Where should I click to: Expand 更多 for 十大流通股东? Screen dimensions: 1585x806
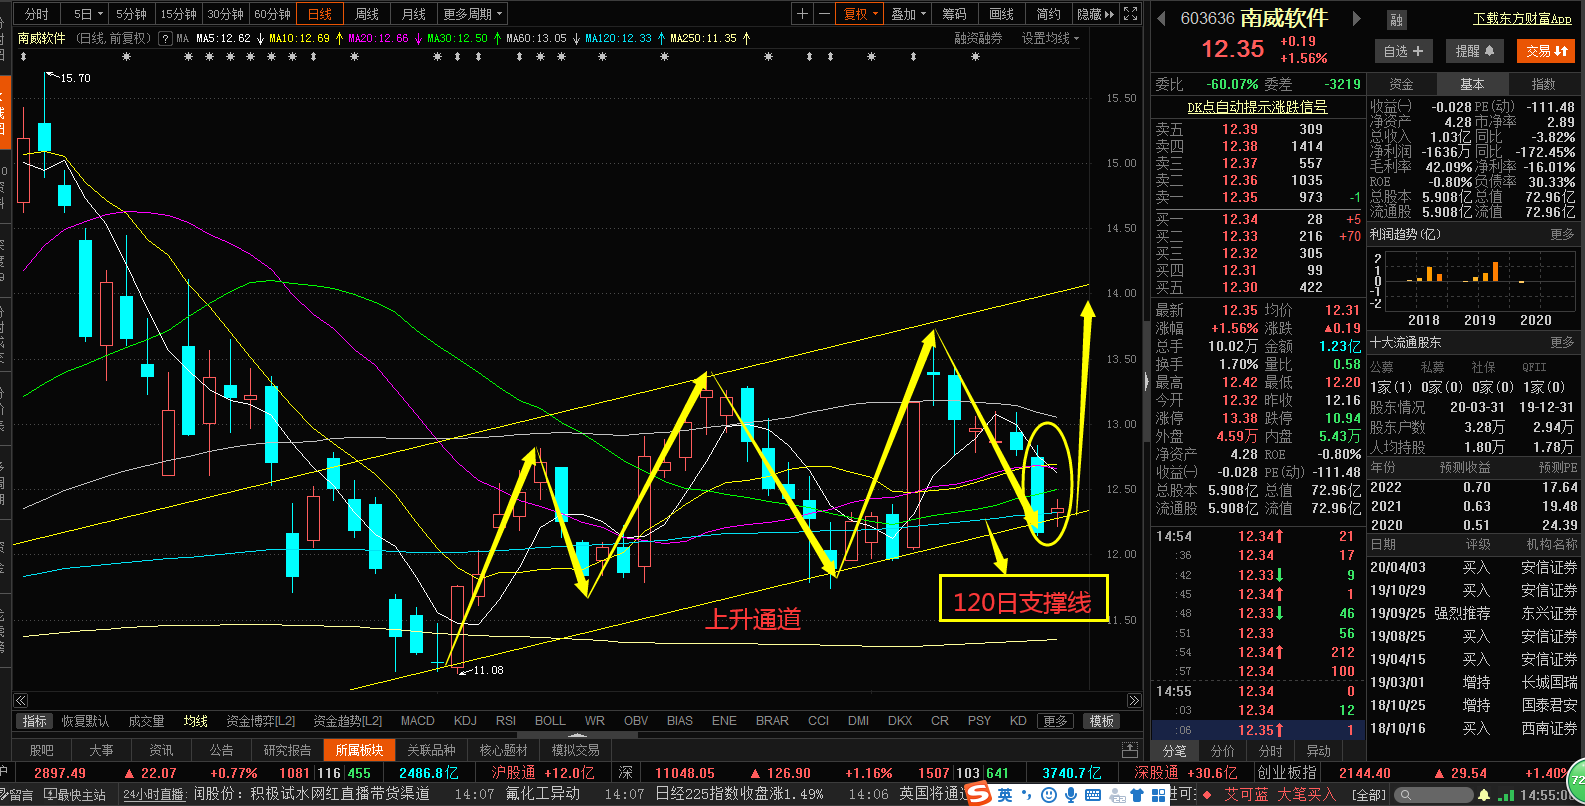point(1562,342)
